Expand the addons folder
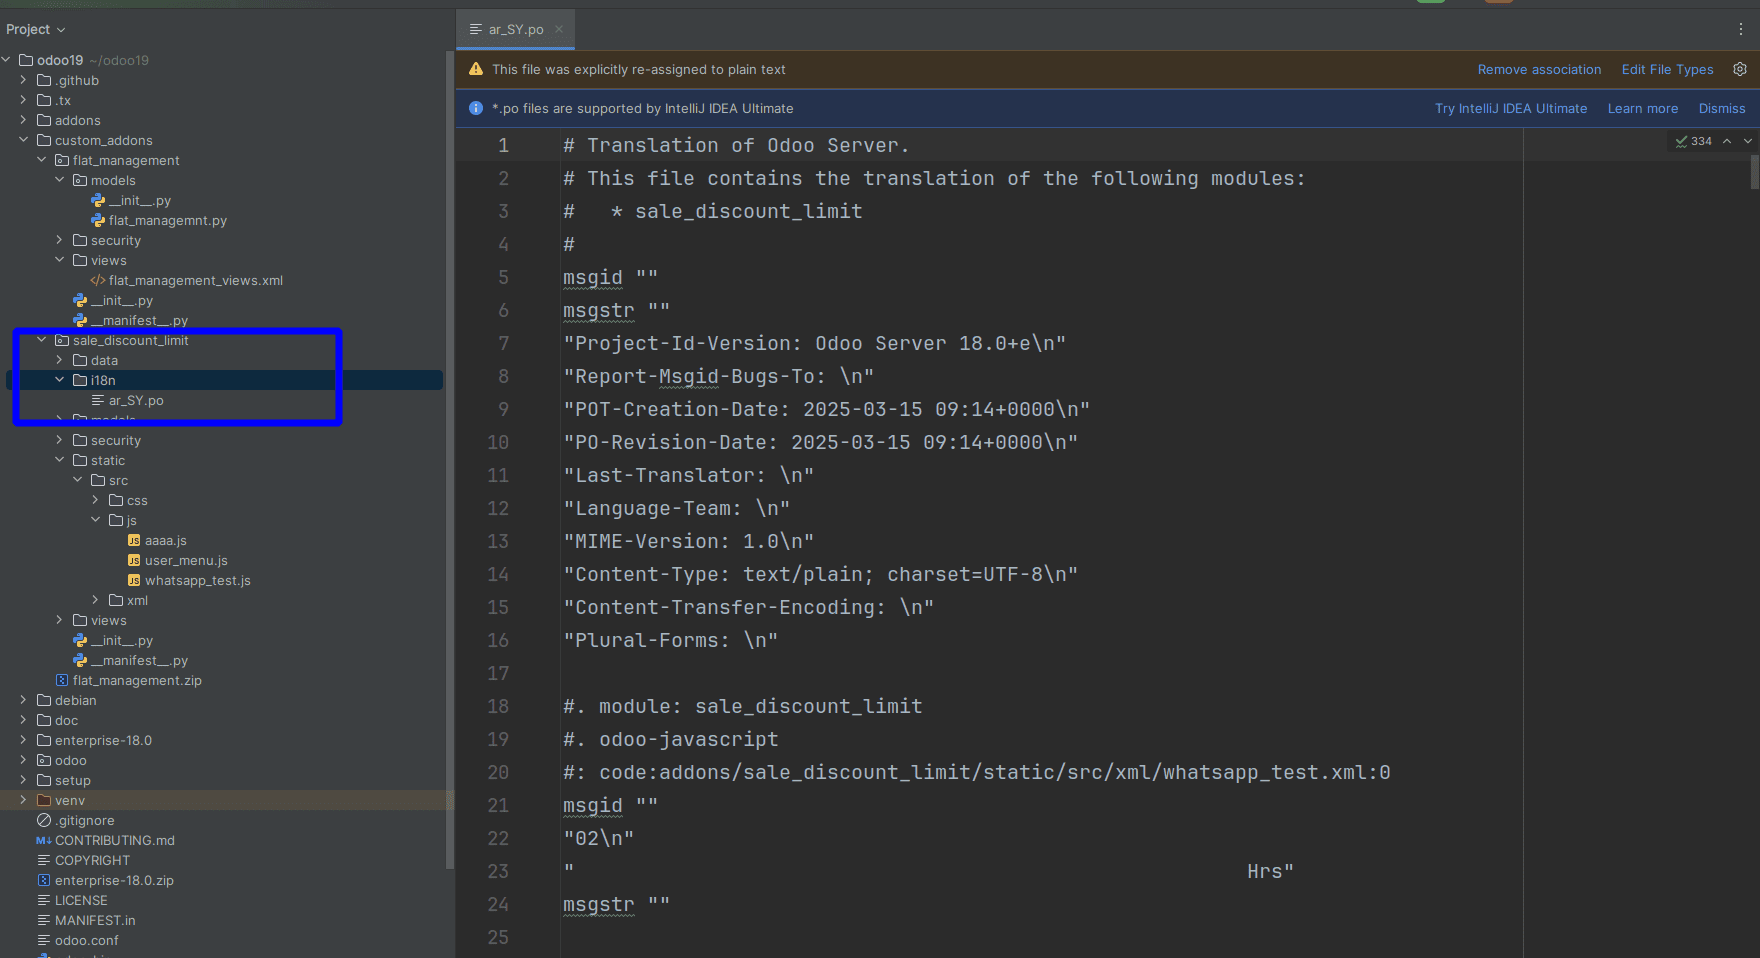This screenshot has height=958, width=1760. pos(23,120)
